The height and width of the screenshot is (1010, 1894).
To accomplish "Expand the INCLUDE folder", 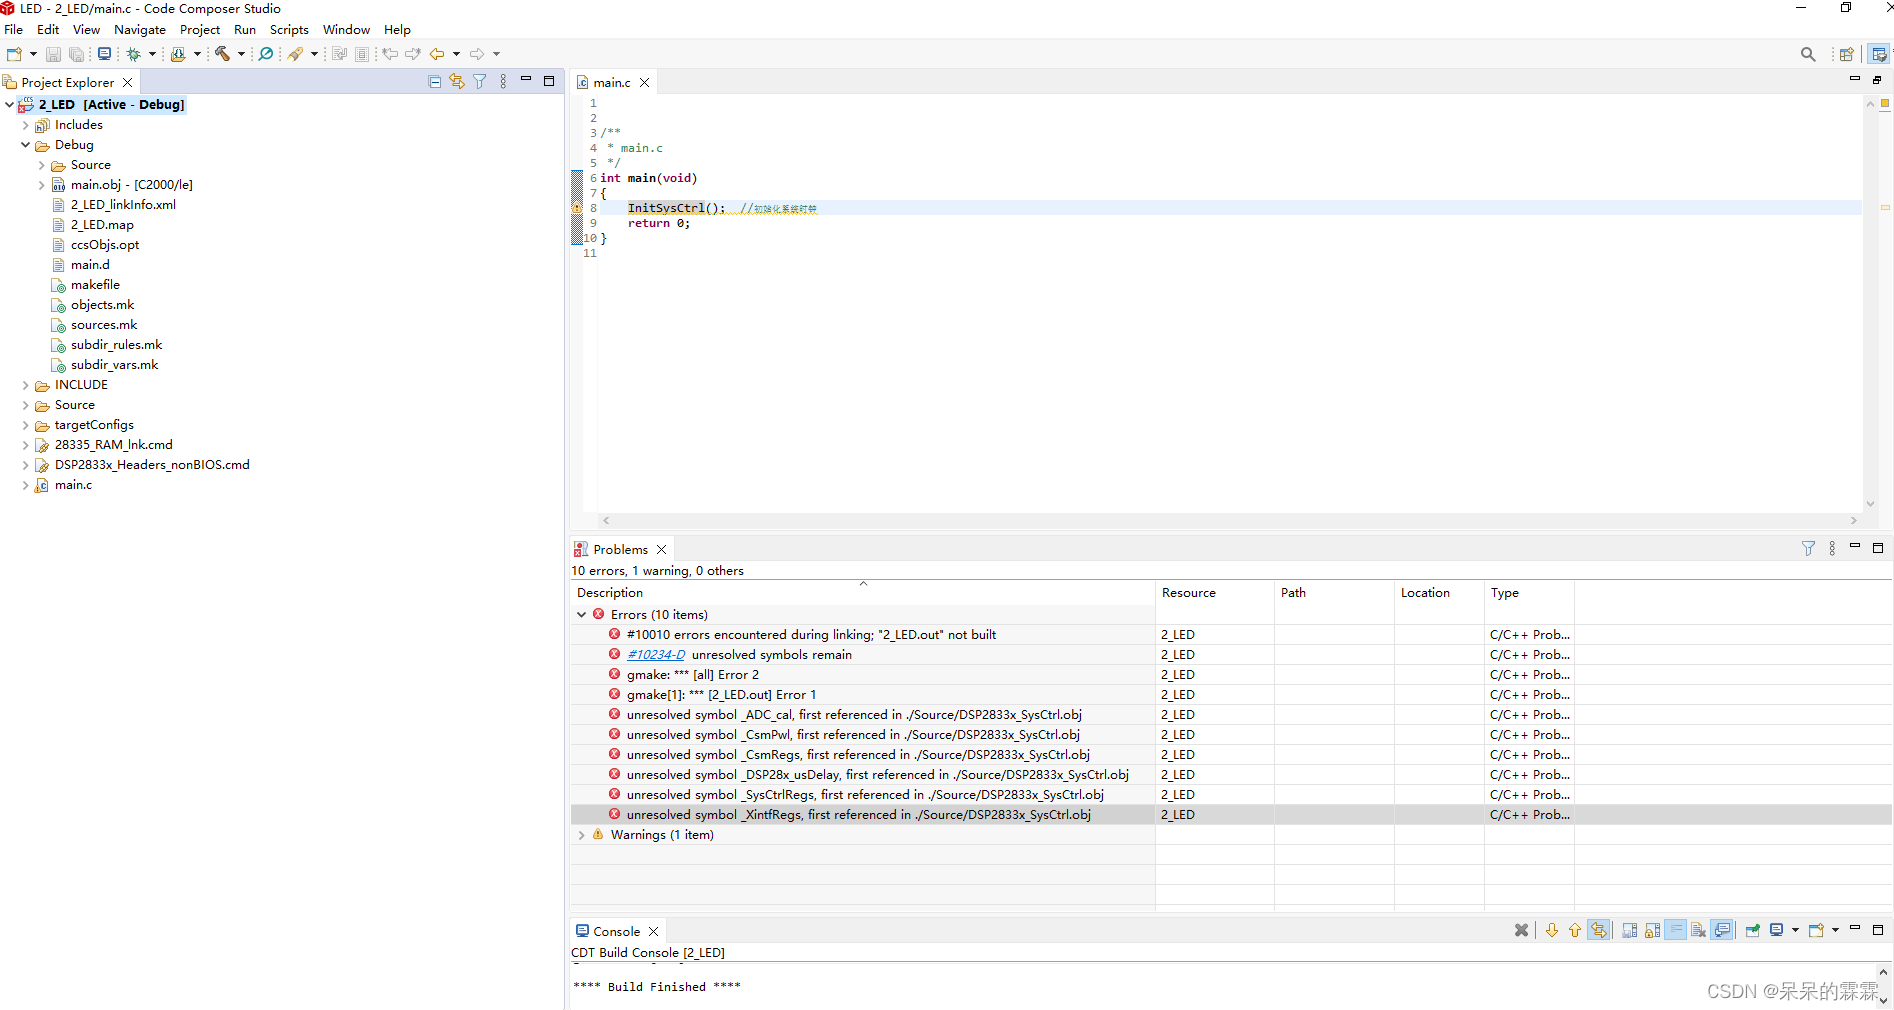I will pos(26,385).
